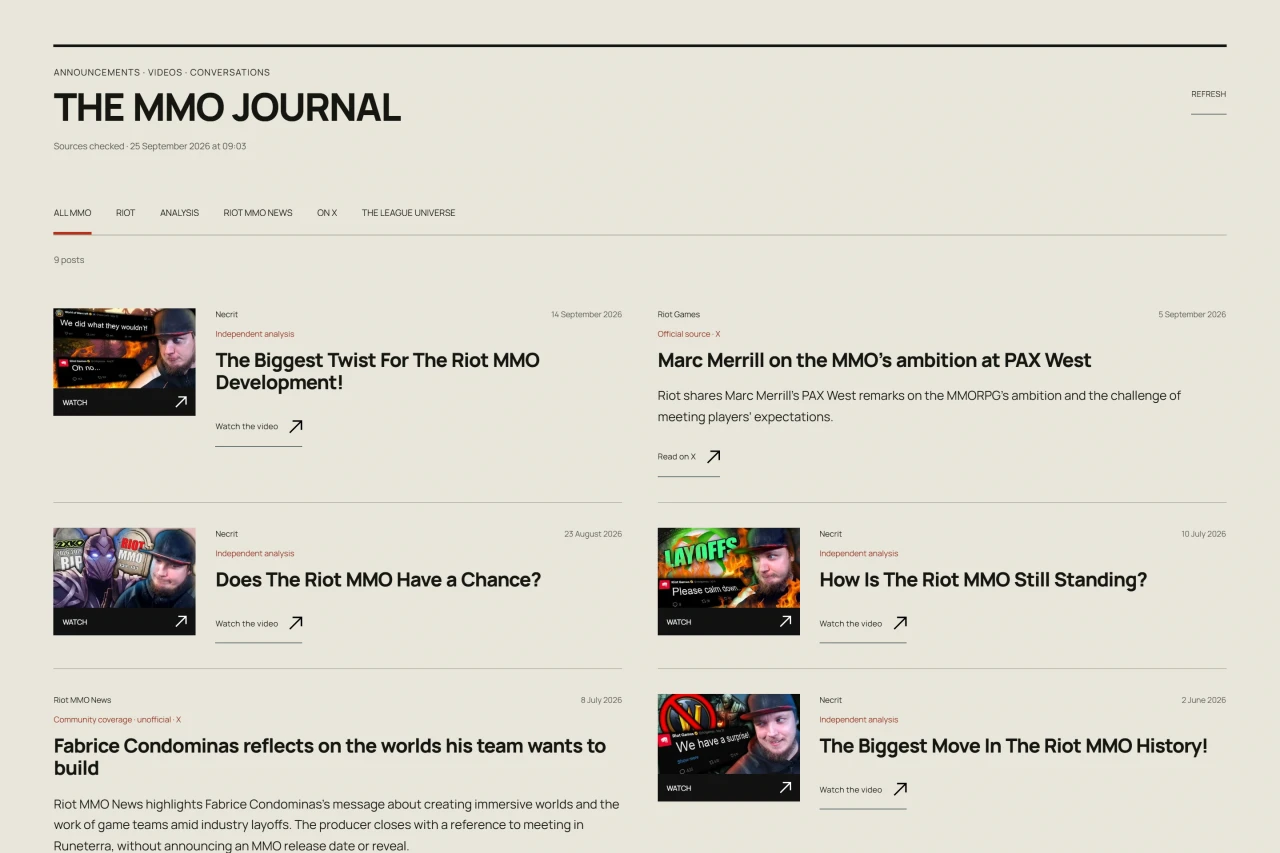Select THE LEAGUE UNIVERSE tab

click(x=408, y=213)
